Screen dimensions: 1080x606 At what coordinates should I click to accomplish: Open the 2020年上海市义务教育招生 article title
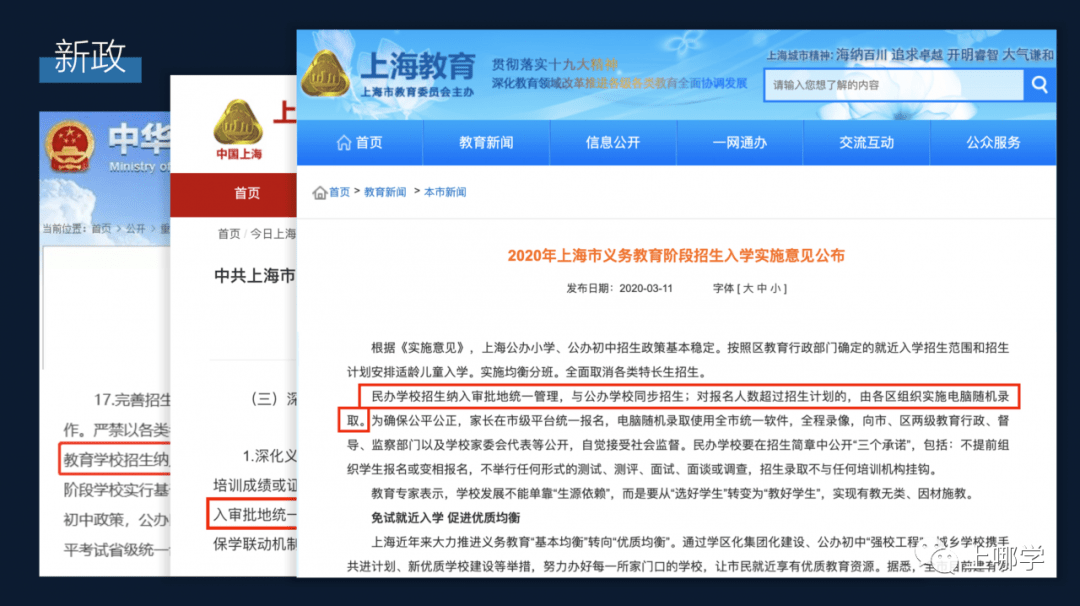coord(676,255)
